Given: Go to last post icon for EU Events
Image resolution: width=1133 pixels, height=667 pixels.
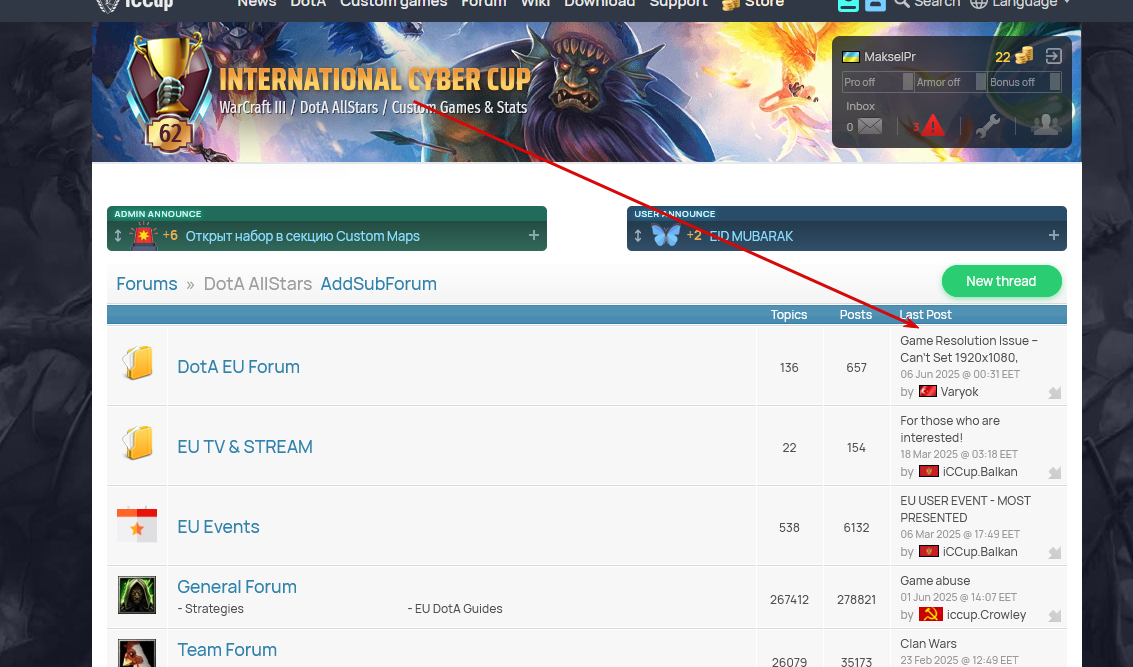Looking at the screenshot, I should tap(1055, 553).
